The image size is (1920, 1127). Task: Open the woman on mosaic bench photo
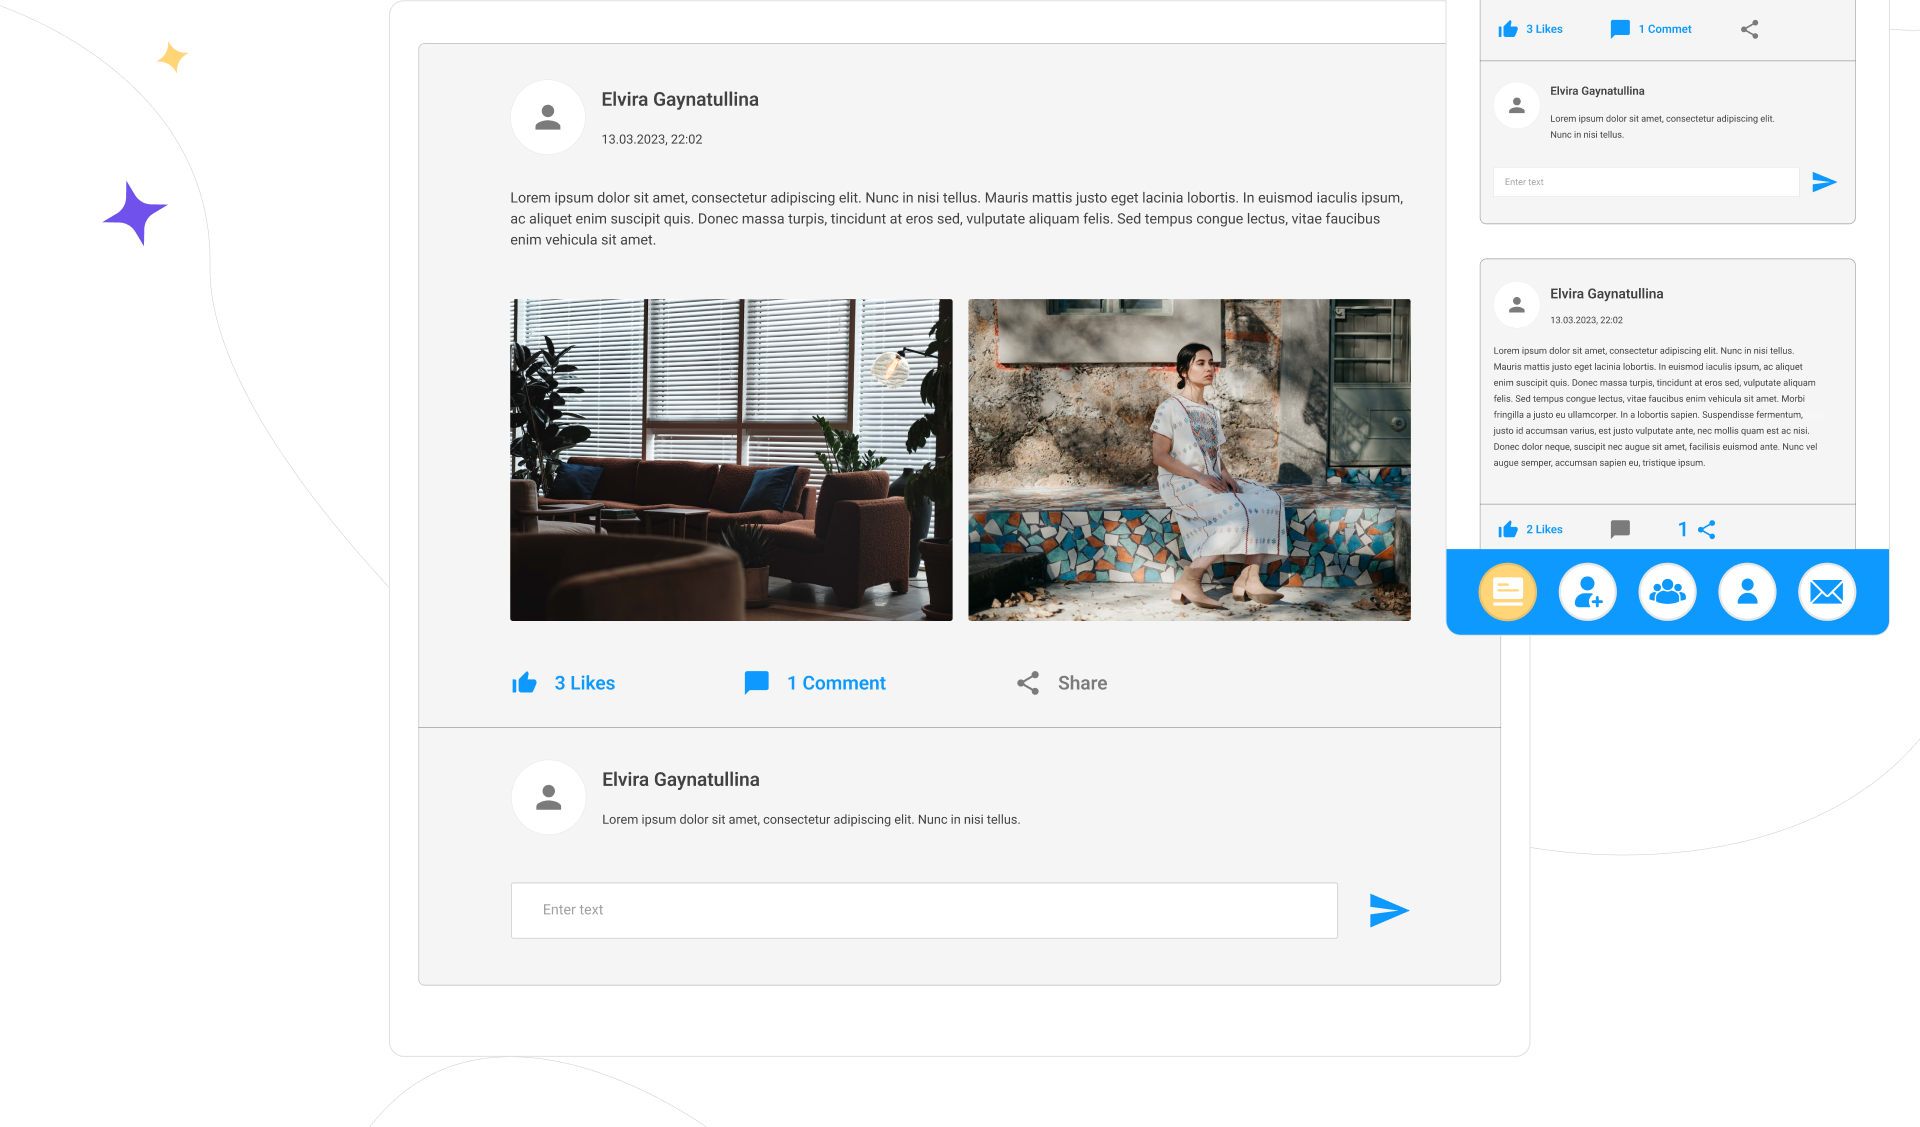point(1189,460)
